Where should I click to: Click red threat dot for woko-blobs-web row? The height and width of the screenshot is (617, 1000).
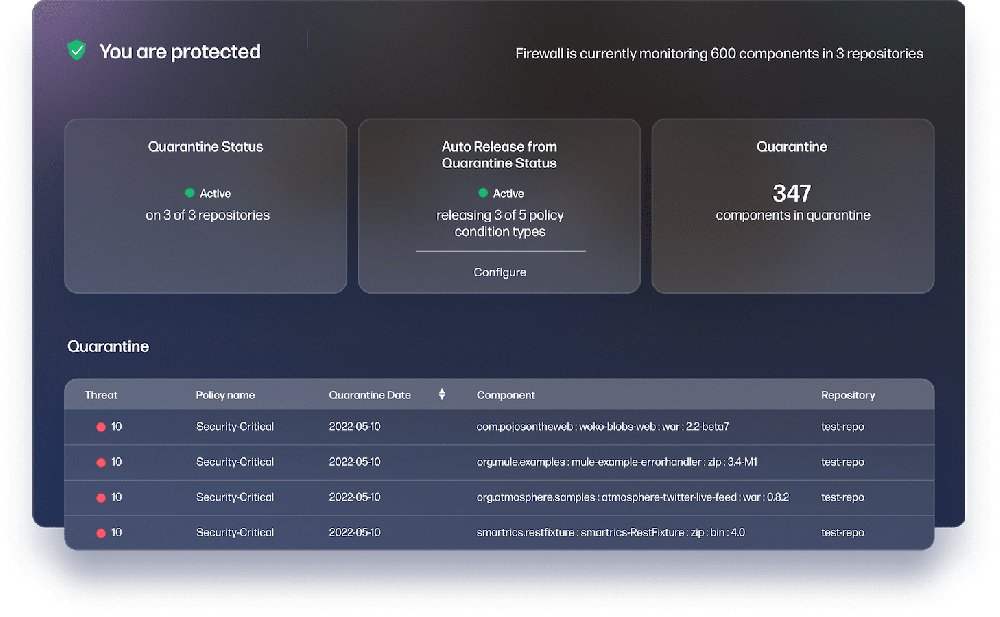click(x=100, y=427)
